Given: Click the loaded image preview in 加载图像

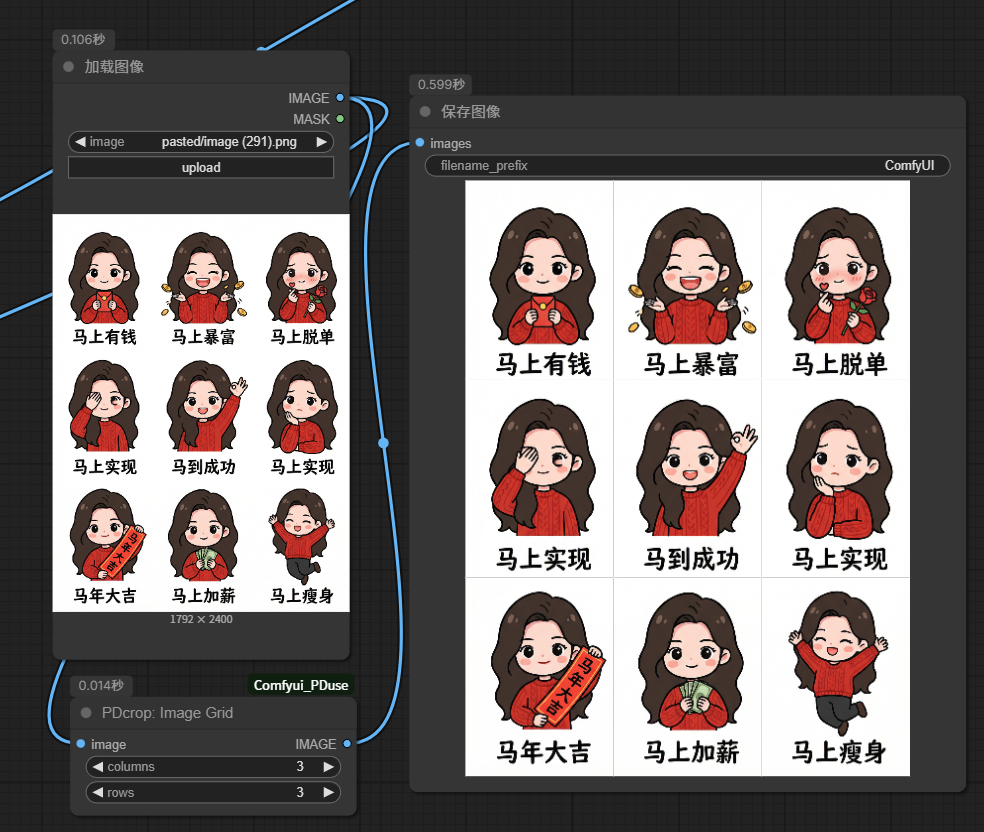Looking at the screenshot, I should [201, 413].
